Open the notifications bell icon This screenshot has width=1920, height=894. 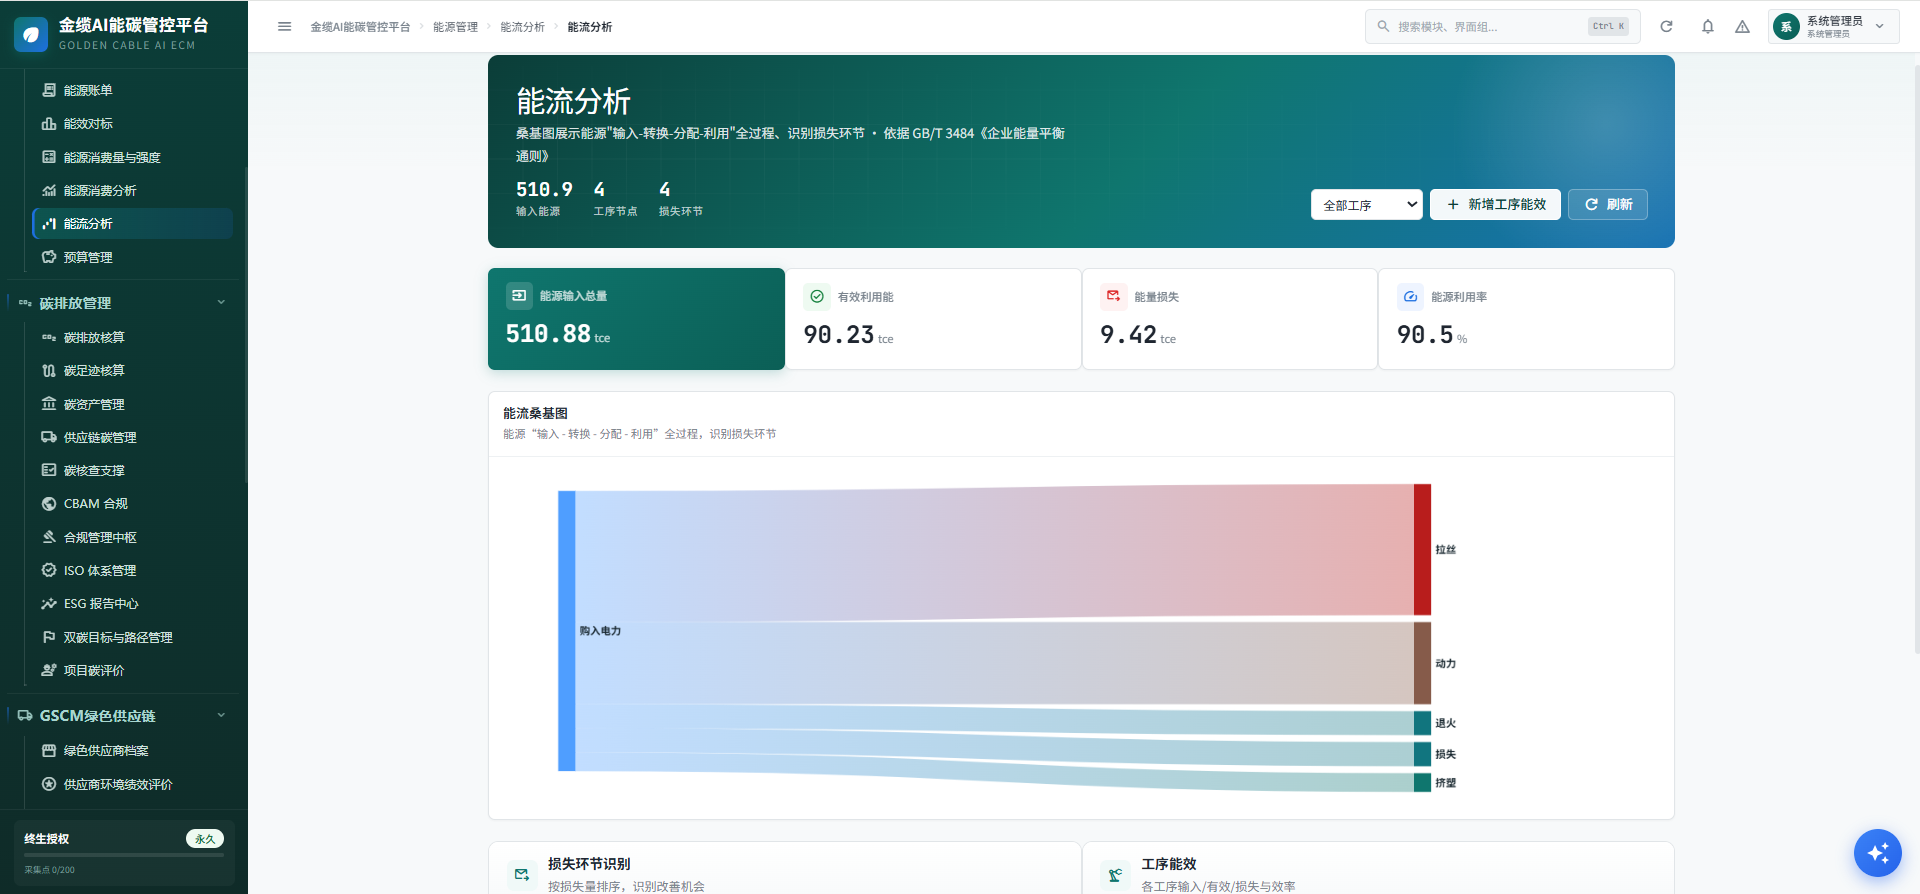tap(1708, 27)
